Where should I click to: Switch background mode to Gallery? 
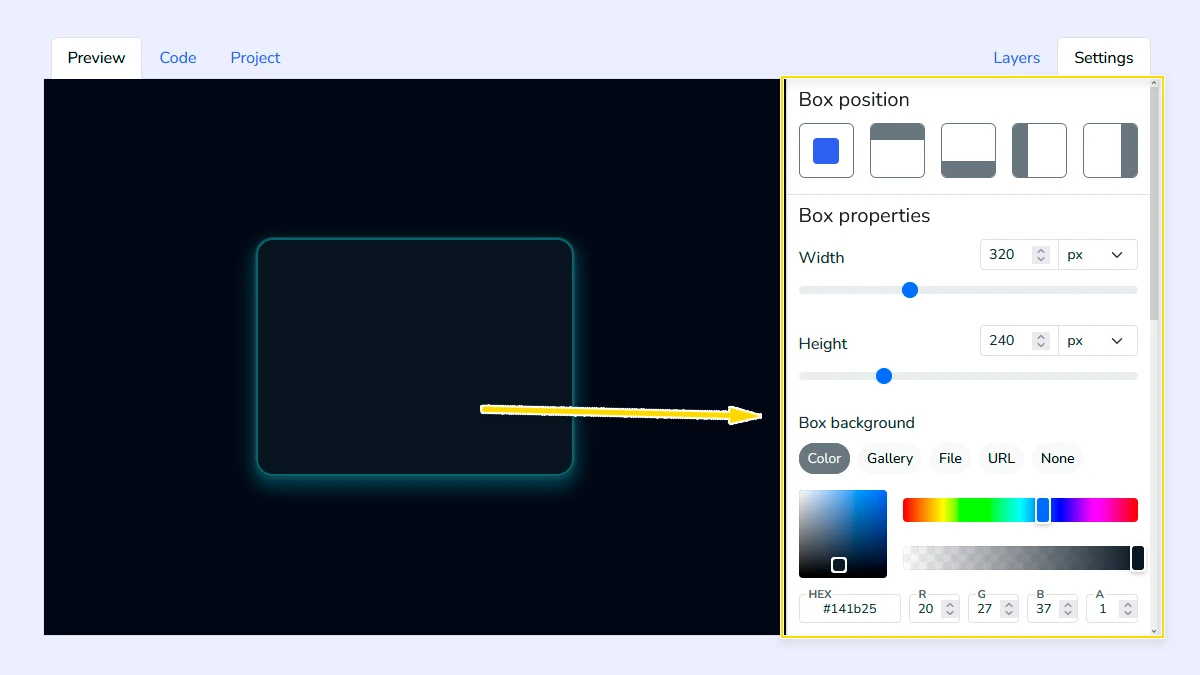coord(889,458)
